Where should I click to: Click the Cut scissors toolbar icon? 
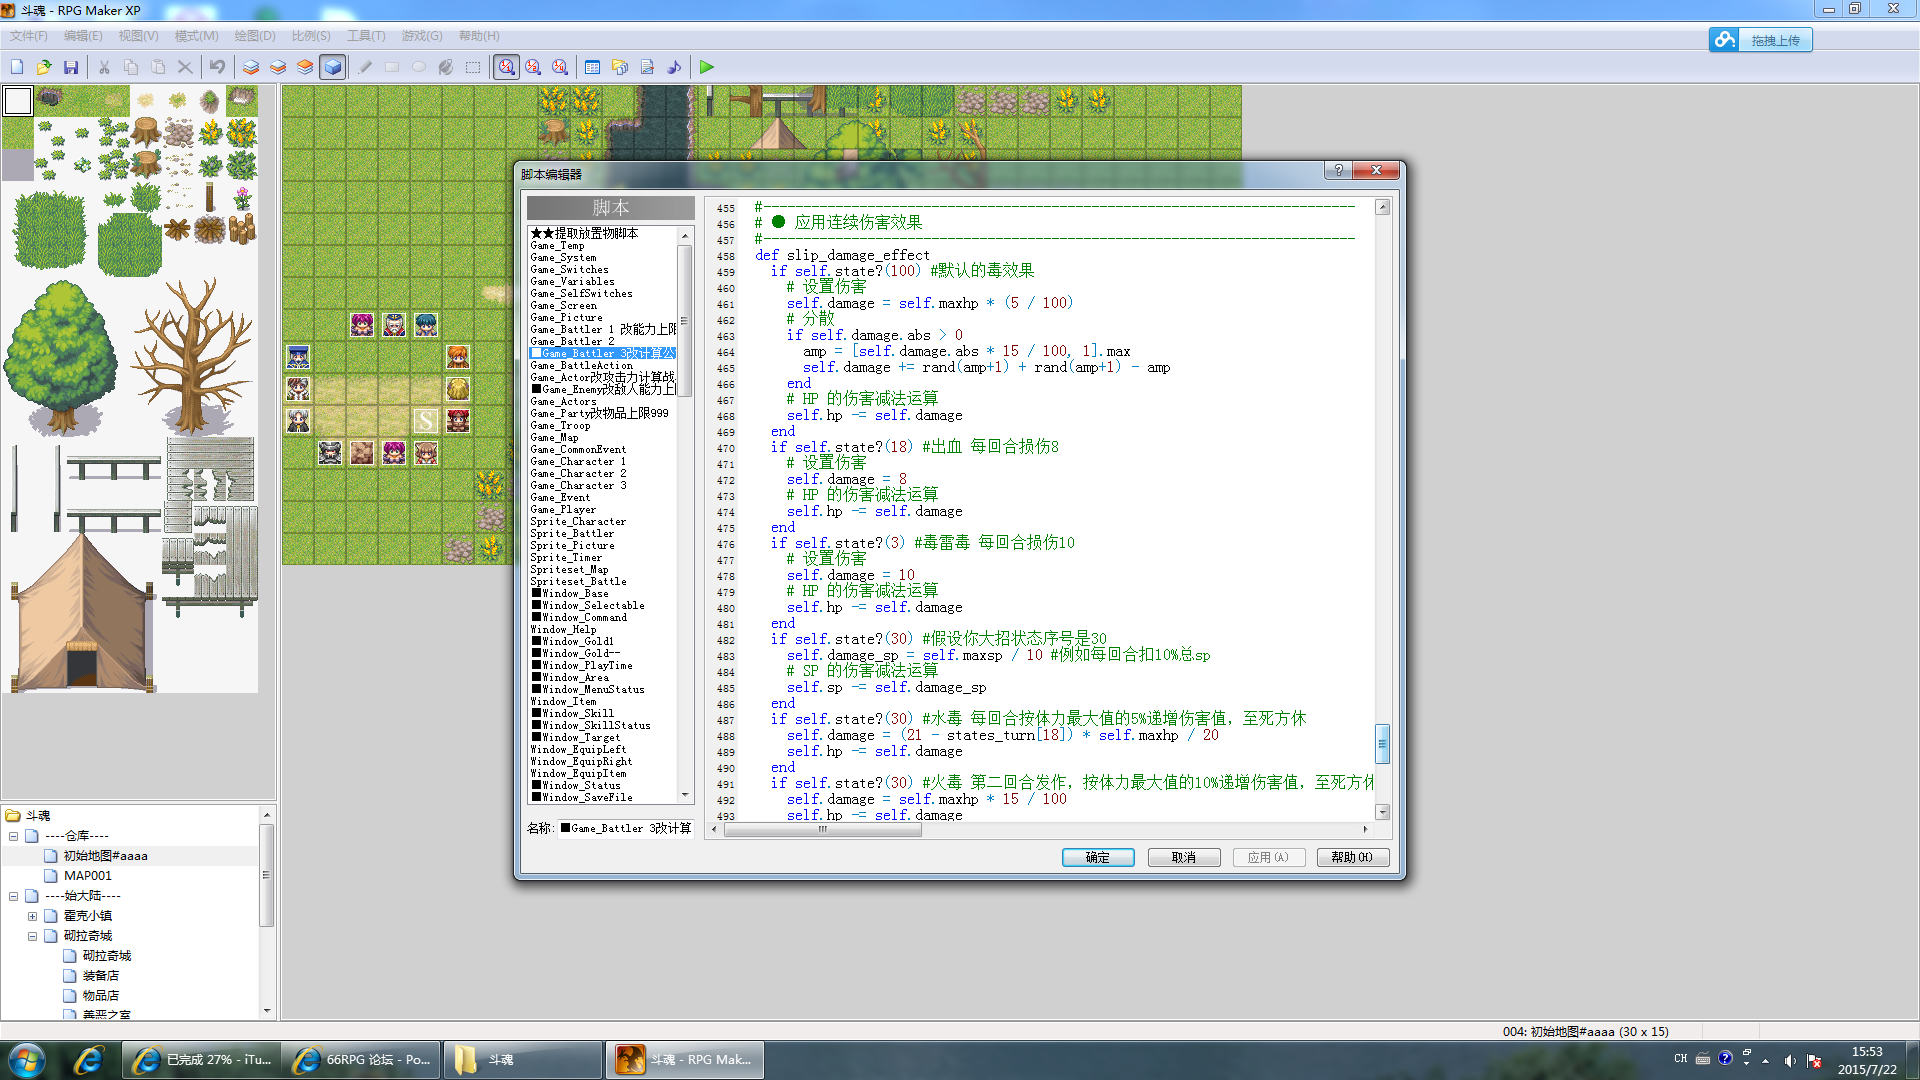tap(104, 67)
